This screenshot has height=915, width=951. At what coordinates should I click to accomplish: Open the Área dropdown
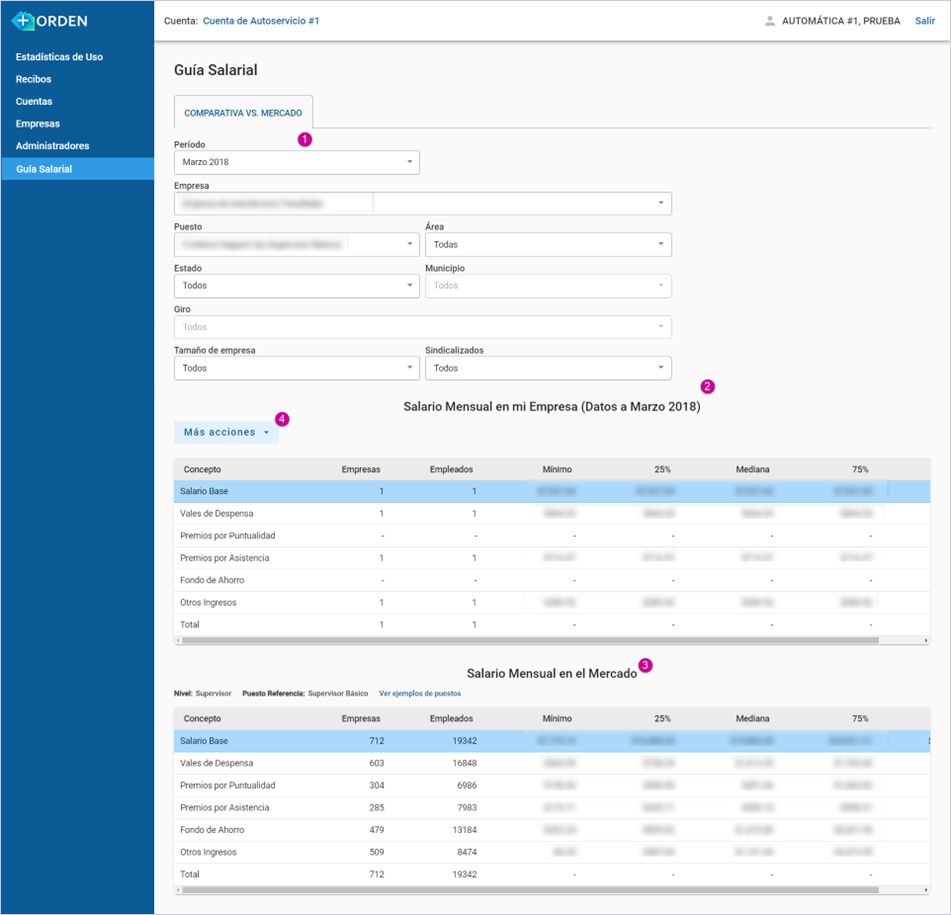tap(548, 244)
